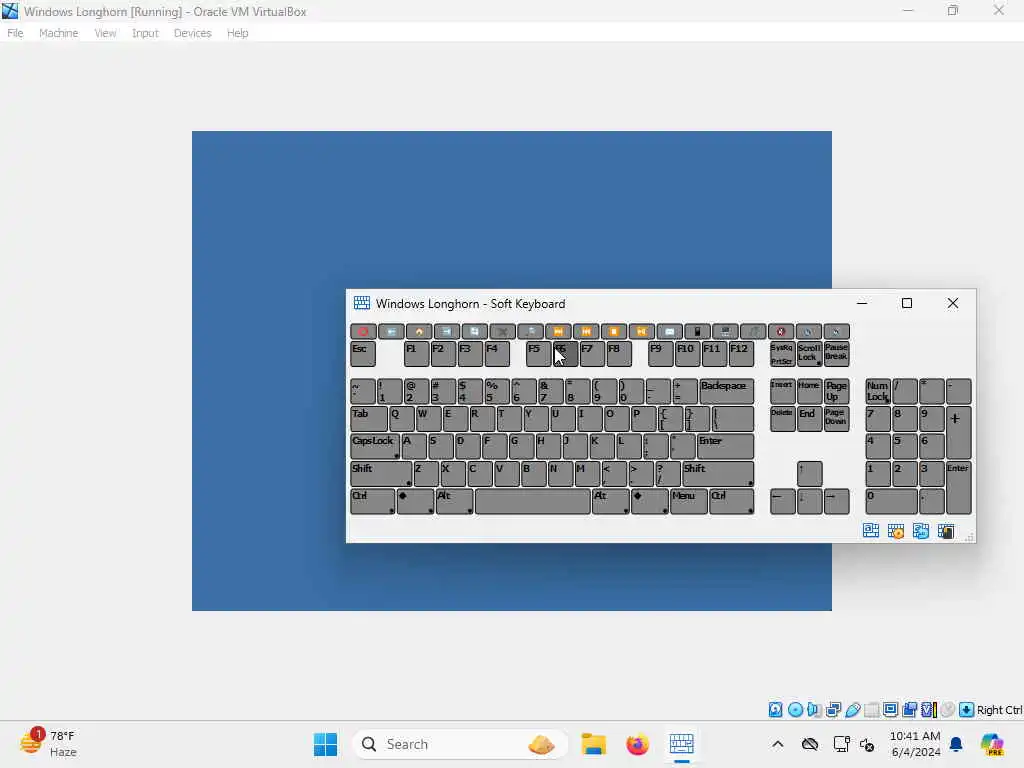Toggle the Num Lock key
The height and width of the screenshot is (768, 1024).
coord(878,391)
